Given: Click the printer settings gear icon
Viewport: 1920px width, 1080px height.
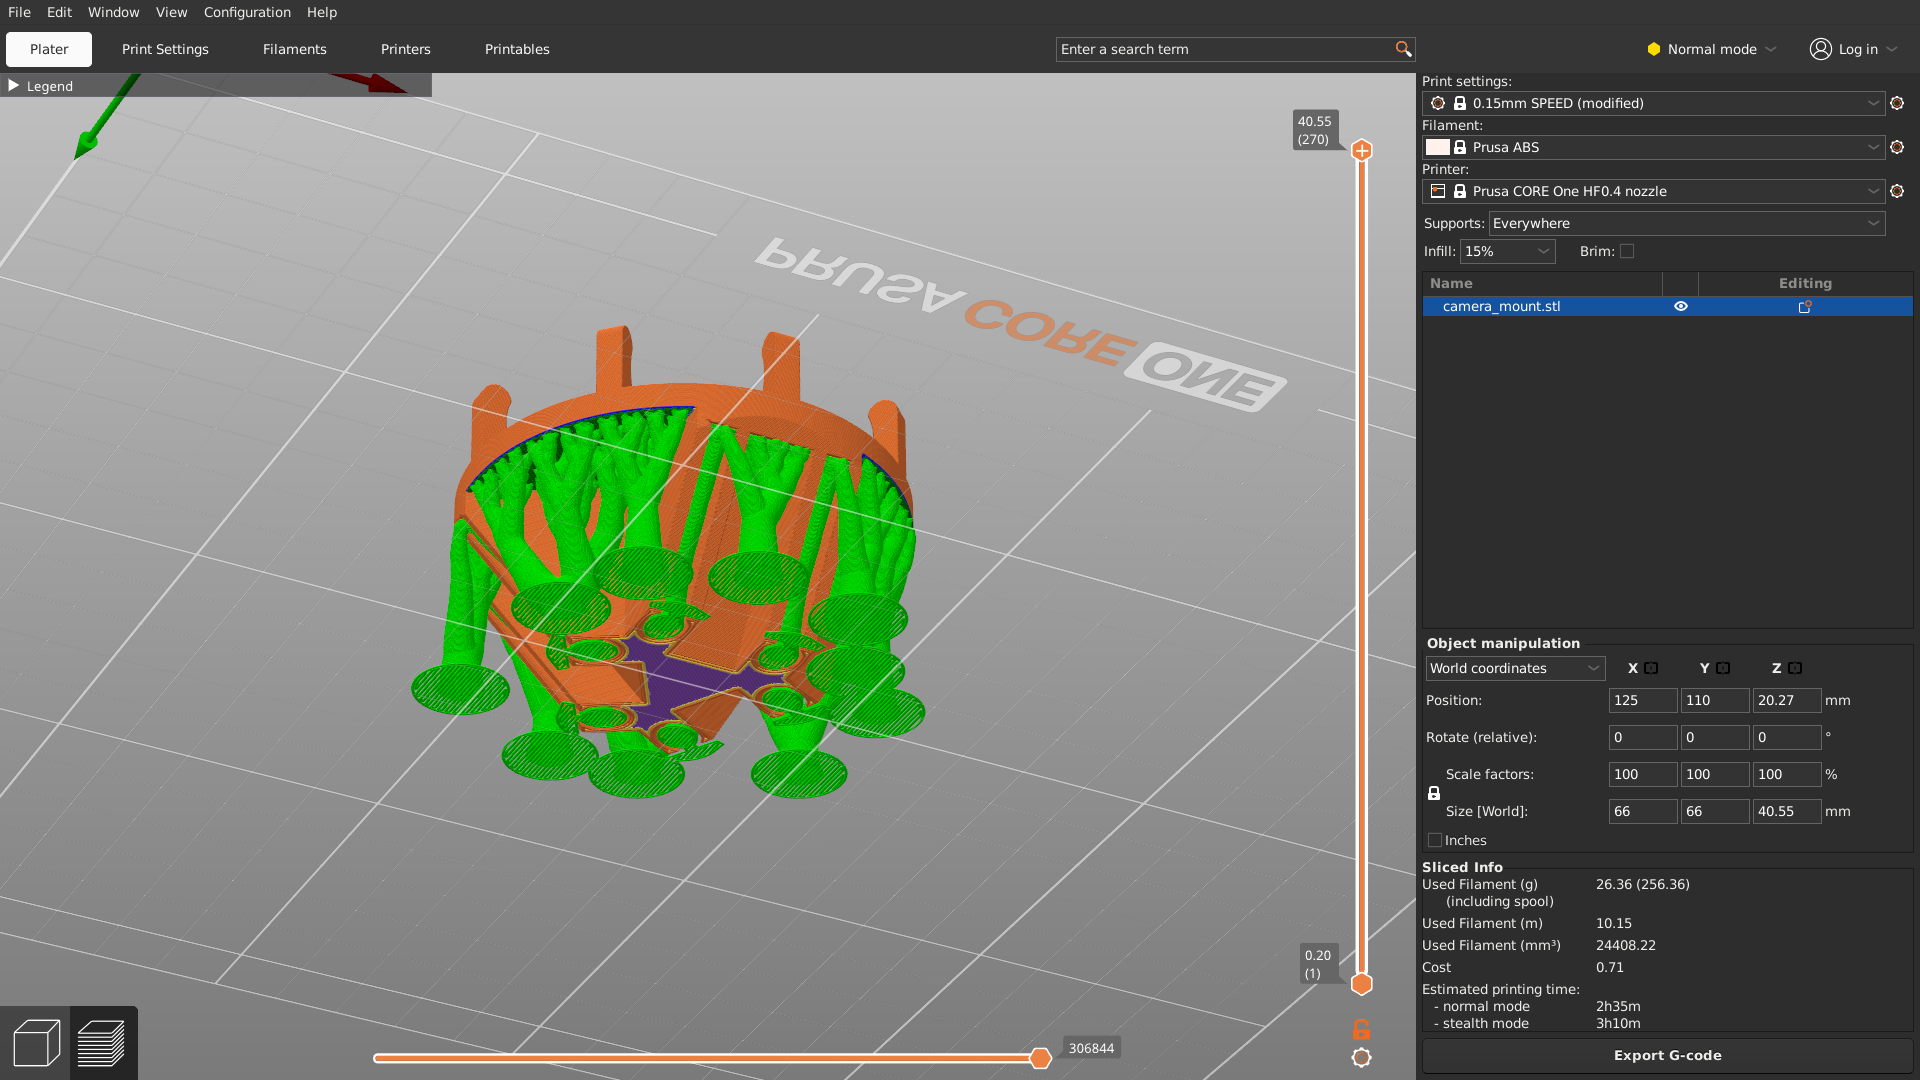Looking at the screenshot, I should click(x=1897, y=191).
